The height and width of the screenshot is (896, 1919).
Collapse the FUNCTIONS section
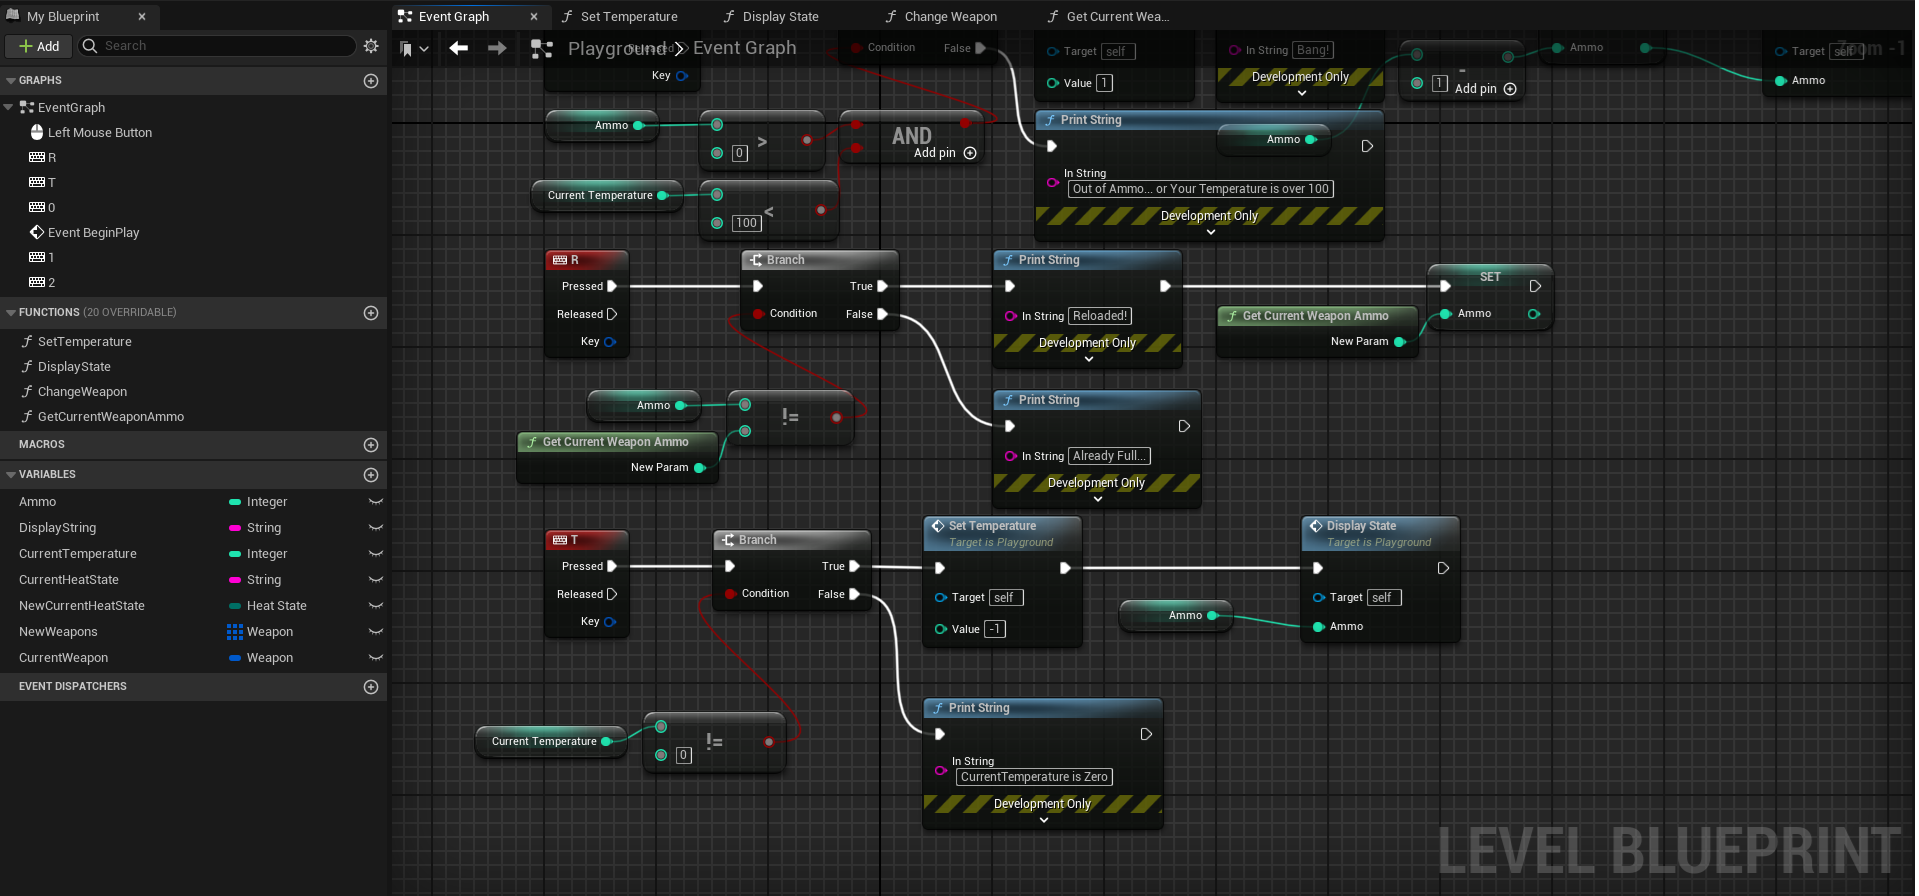pyautogui.click(x=11, y=313)
